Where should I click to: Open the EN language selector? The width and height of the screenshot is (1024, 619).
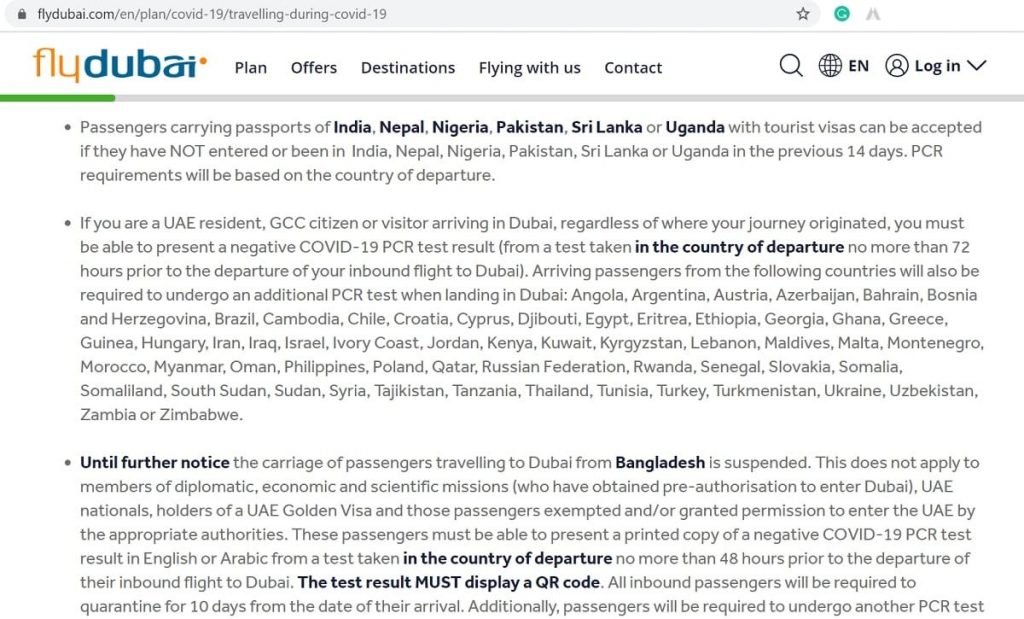tap(858, 66)
